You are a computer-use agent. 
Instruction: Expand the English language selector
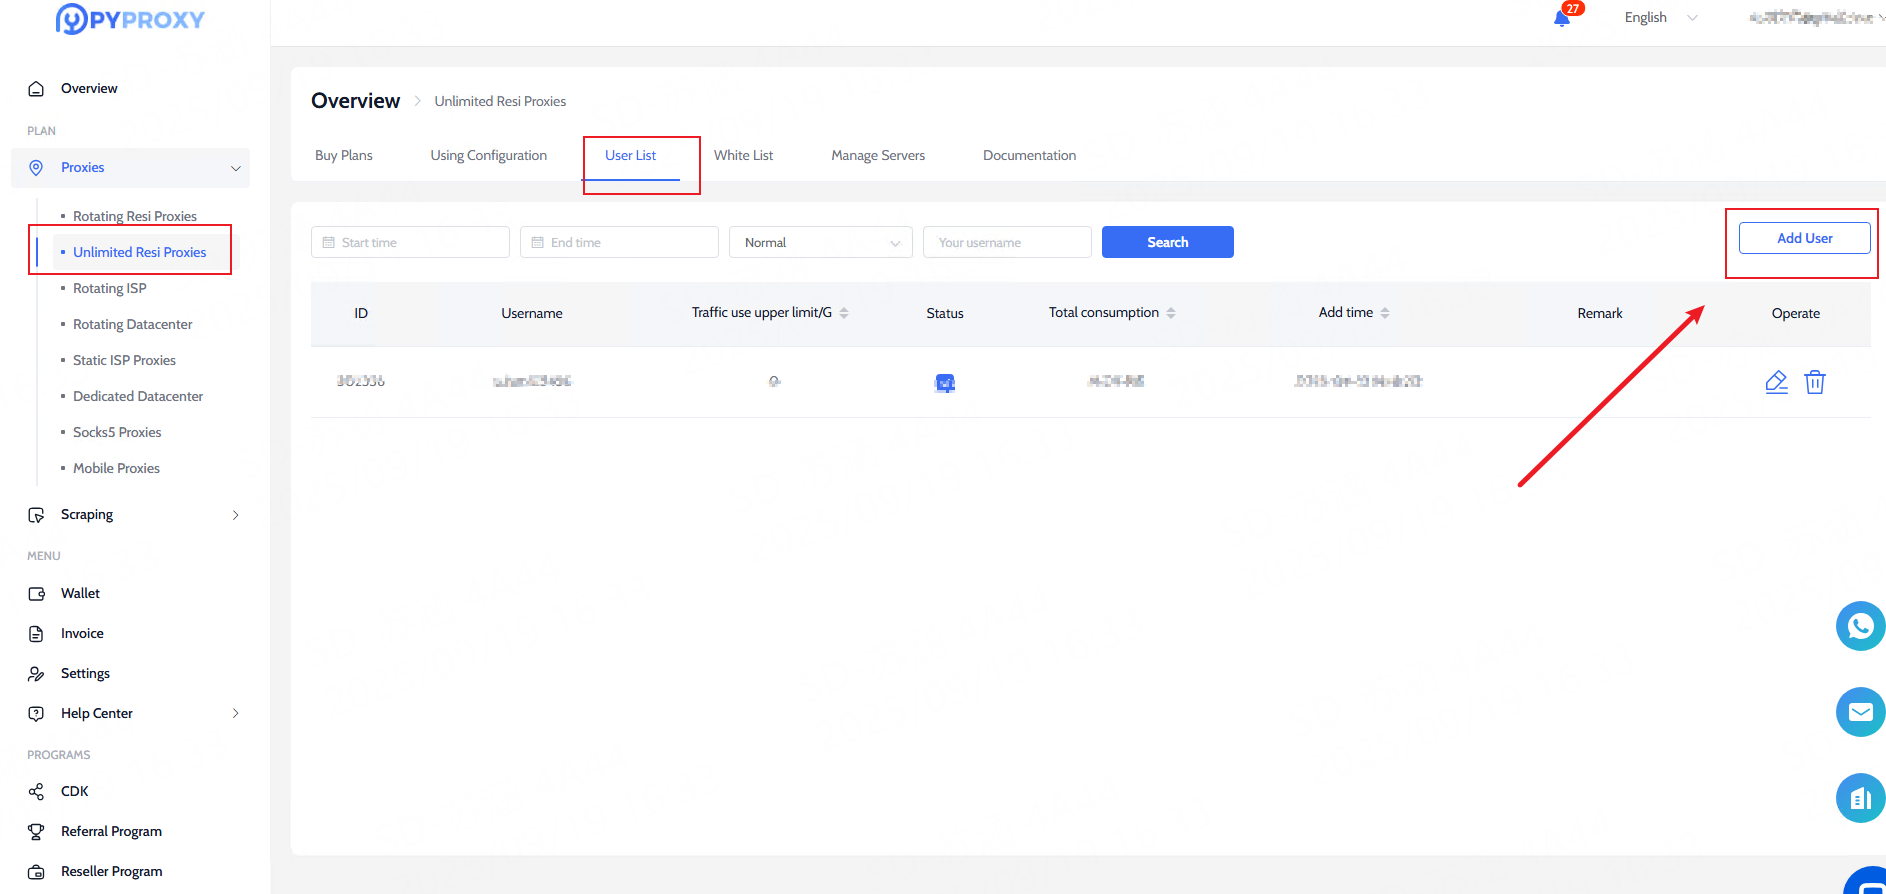point(1660,17)
